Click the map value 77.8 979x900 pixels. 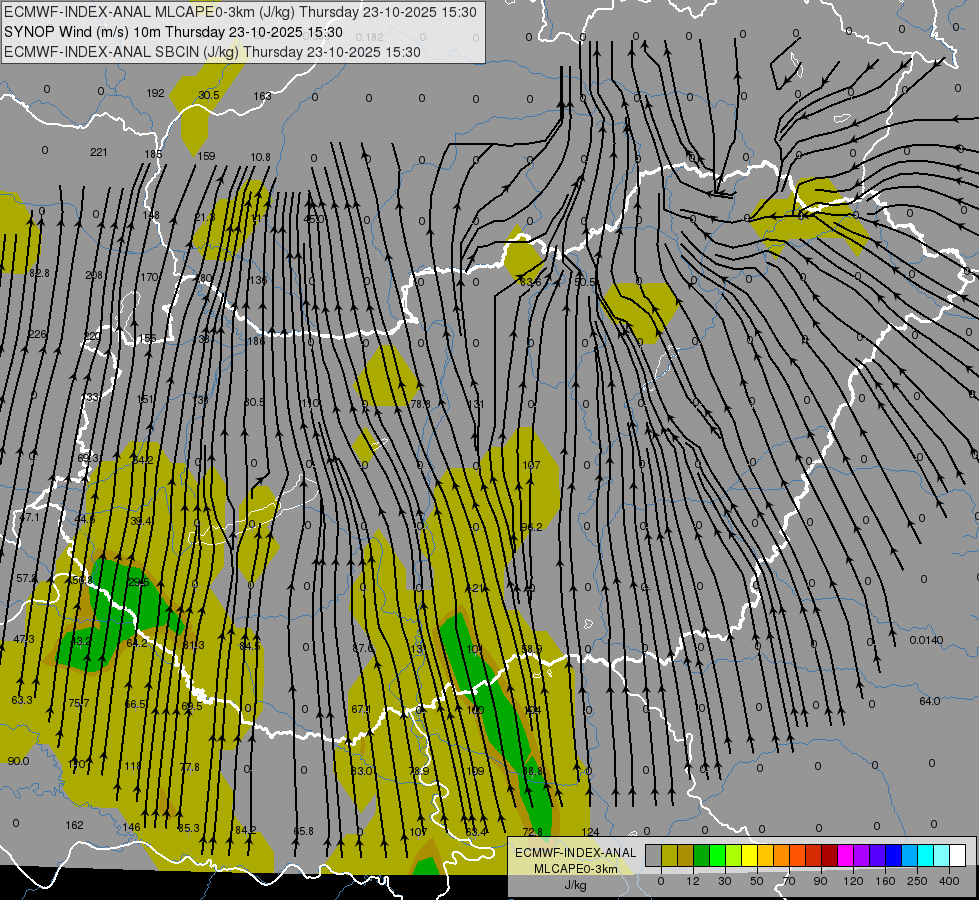pos(189,766)
